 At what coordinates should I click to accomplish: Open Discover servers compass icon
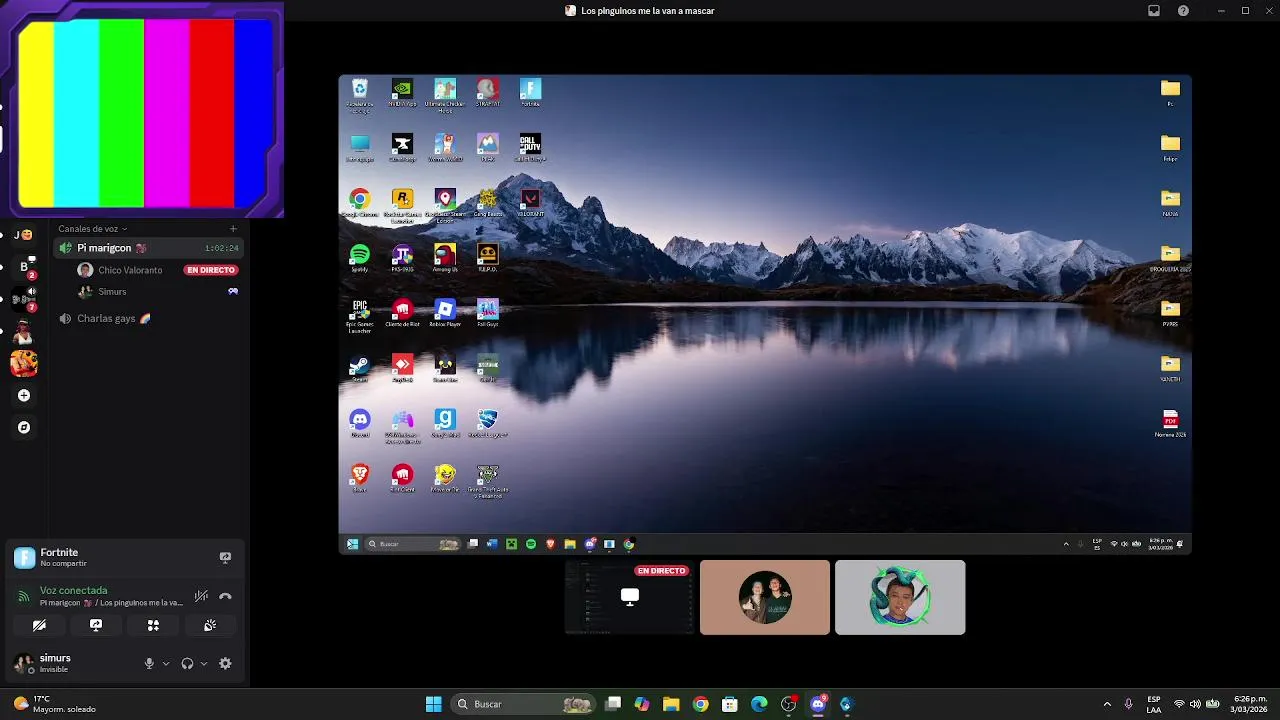(24, 427)
